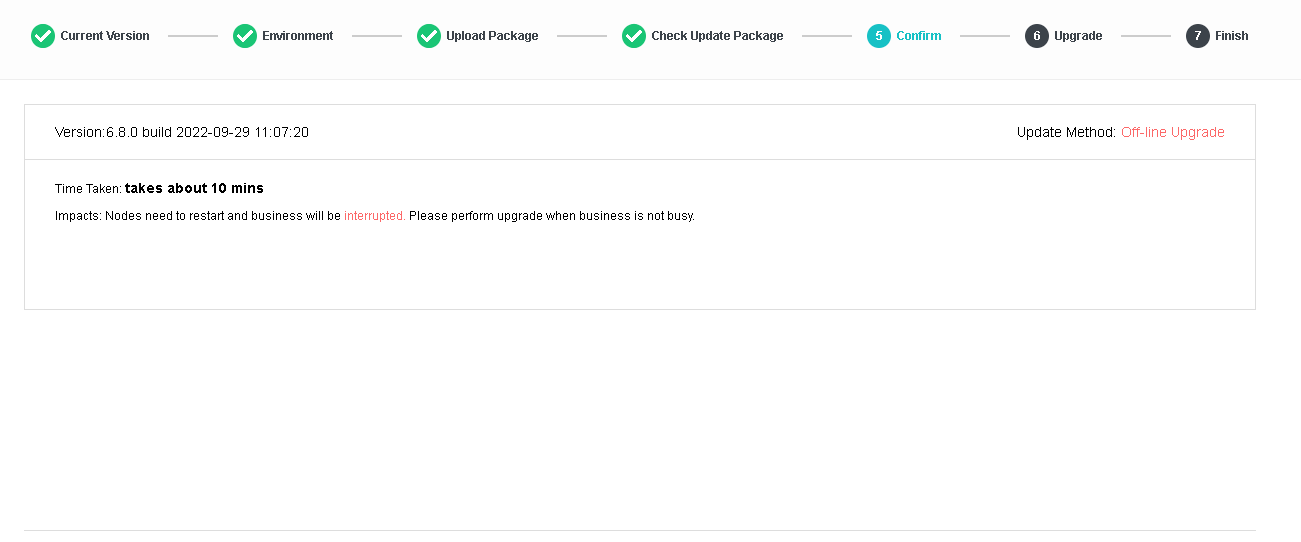Click the Update Method label
The height and width of the screenshot is (542, 1301).
[1066, 132]
